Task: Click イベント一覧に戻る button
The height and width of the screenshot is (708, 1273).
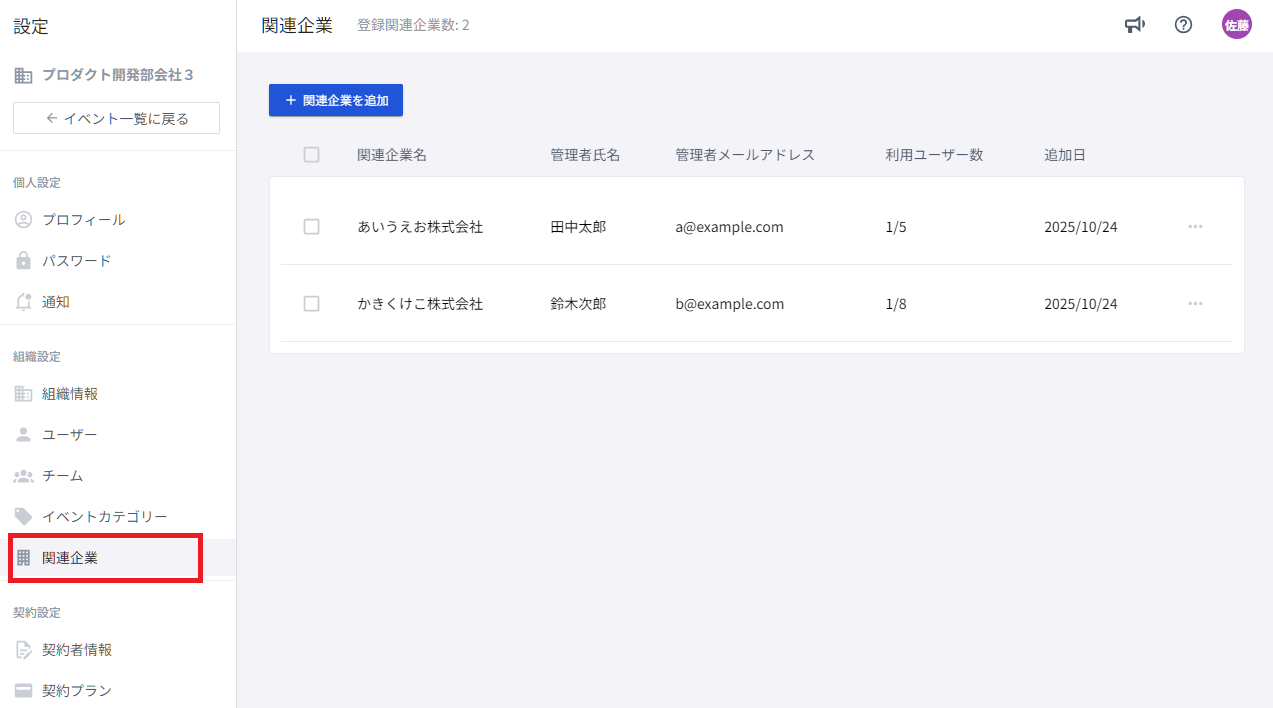Action: [116, 118]
